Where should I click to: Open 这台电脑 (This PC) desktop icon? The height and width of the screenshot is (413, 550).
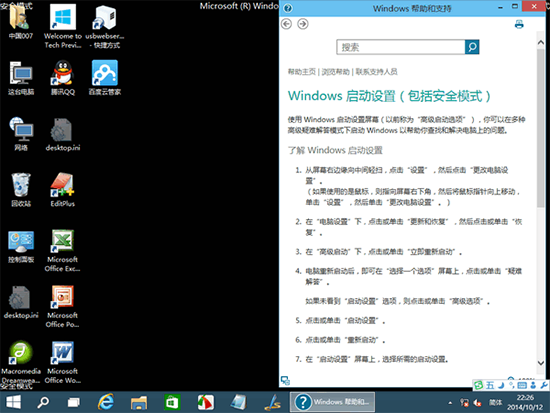click(x=21, y=78)
